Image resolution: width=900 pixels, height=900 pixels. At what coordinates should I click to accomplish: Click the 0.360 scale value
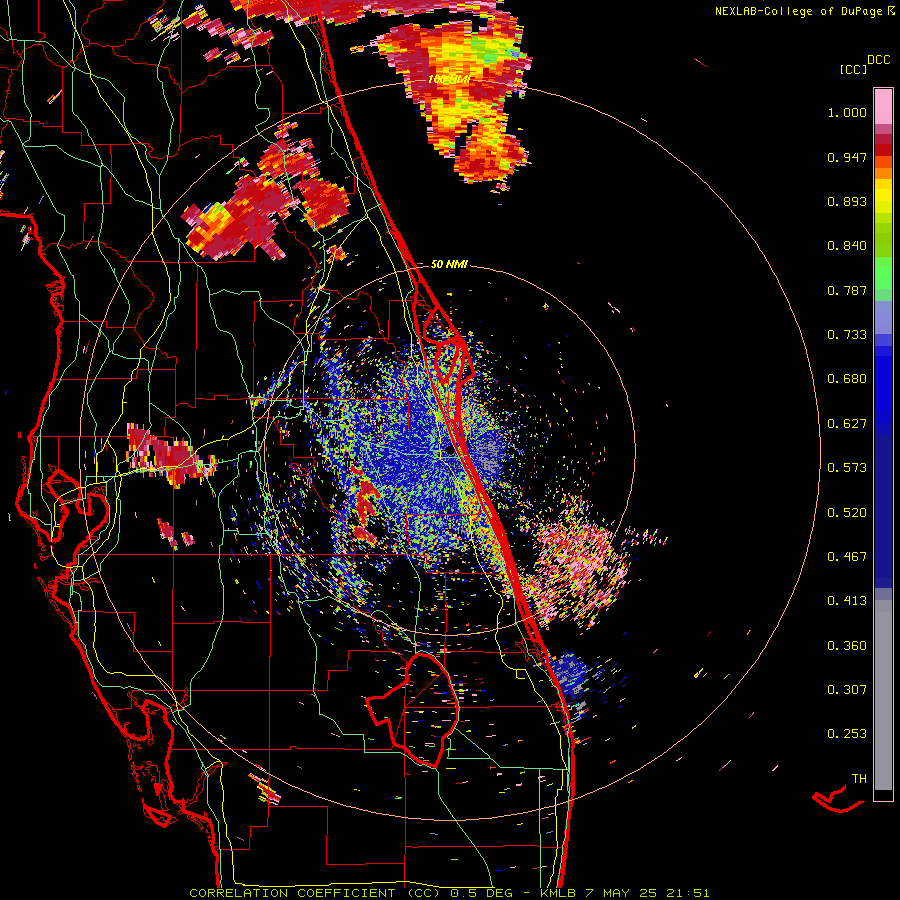847,646
